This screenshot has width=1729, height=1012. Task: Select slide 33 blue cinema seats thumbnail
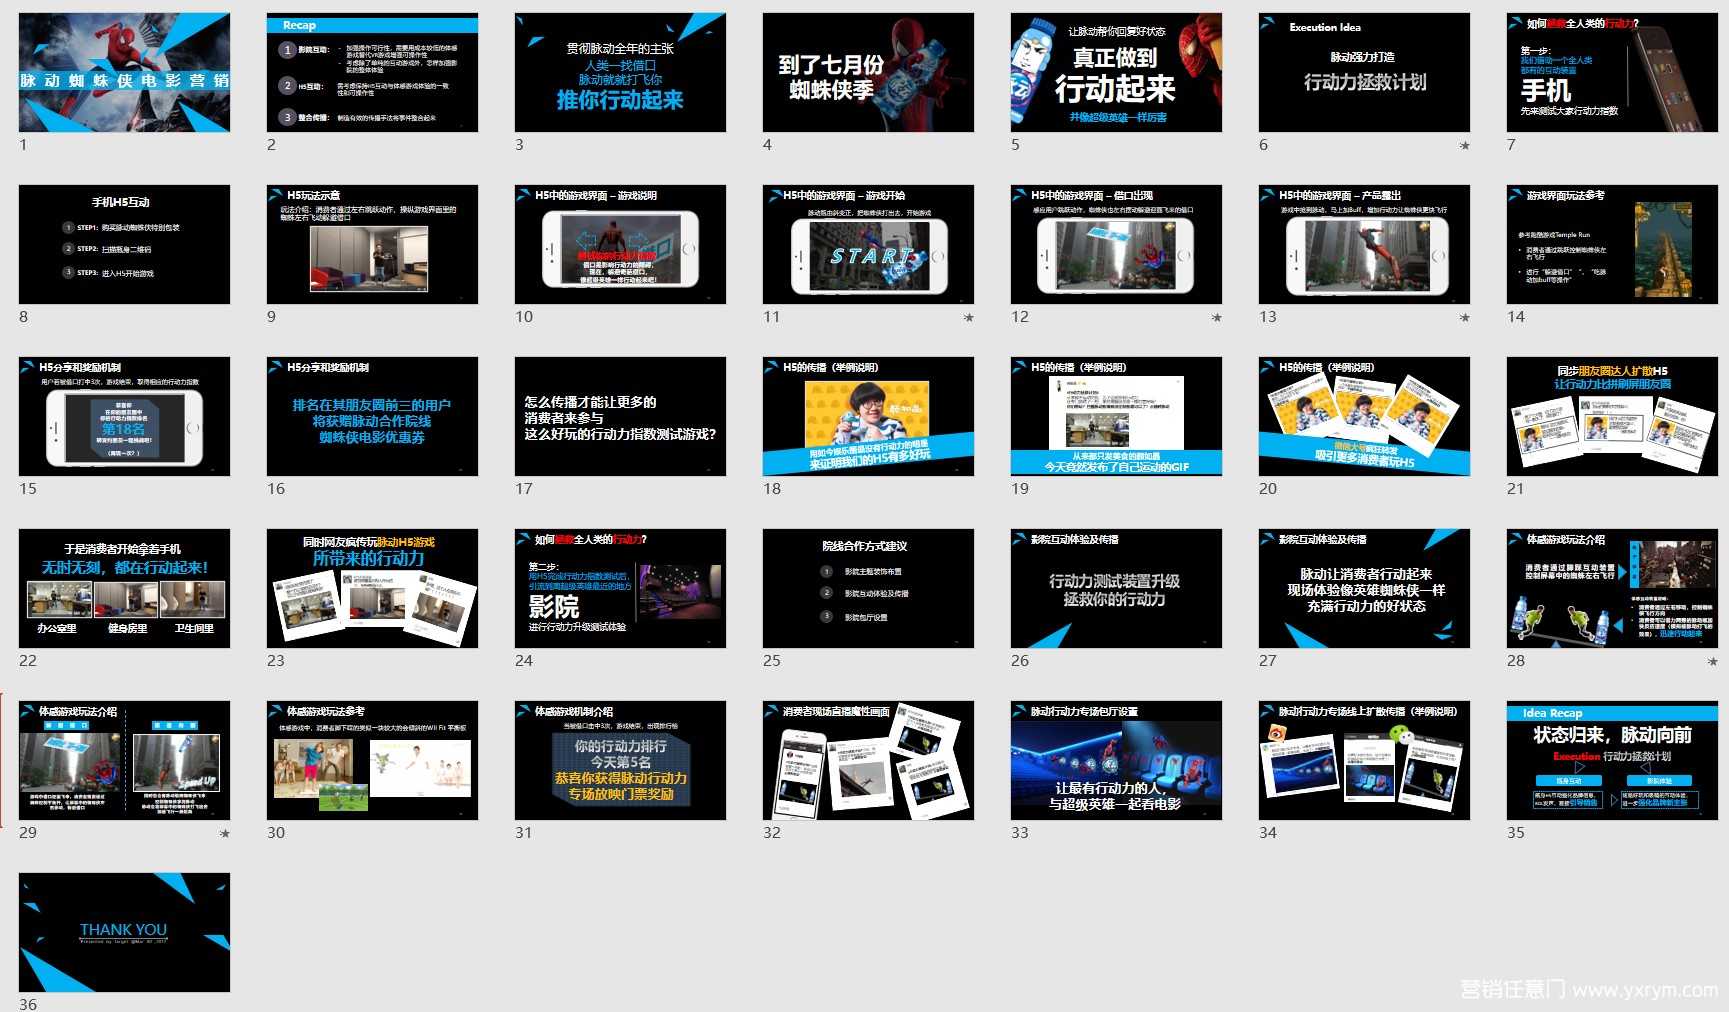click(x=1116, y=760)
